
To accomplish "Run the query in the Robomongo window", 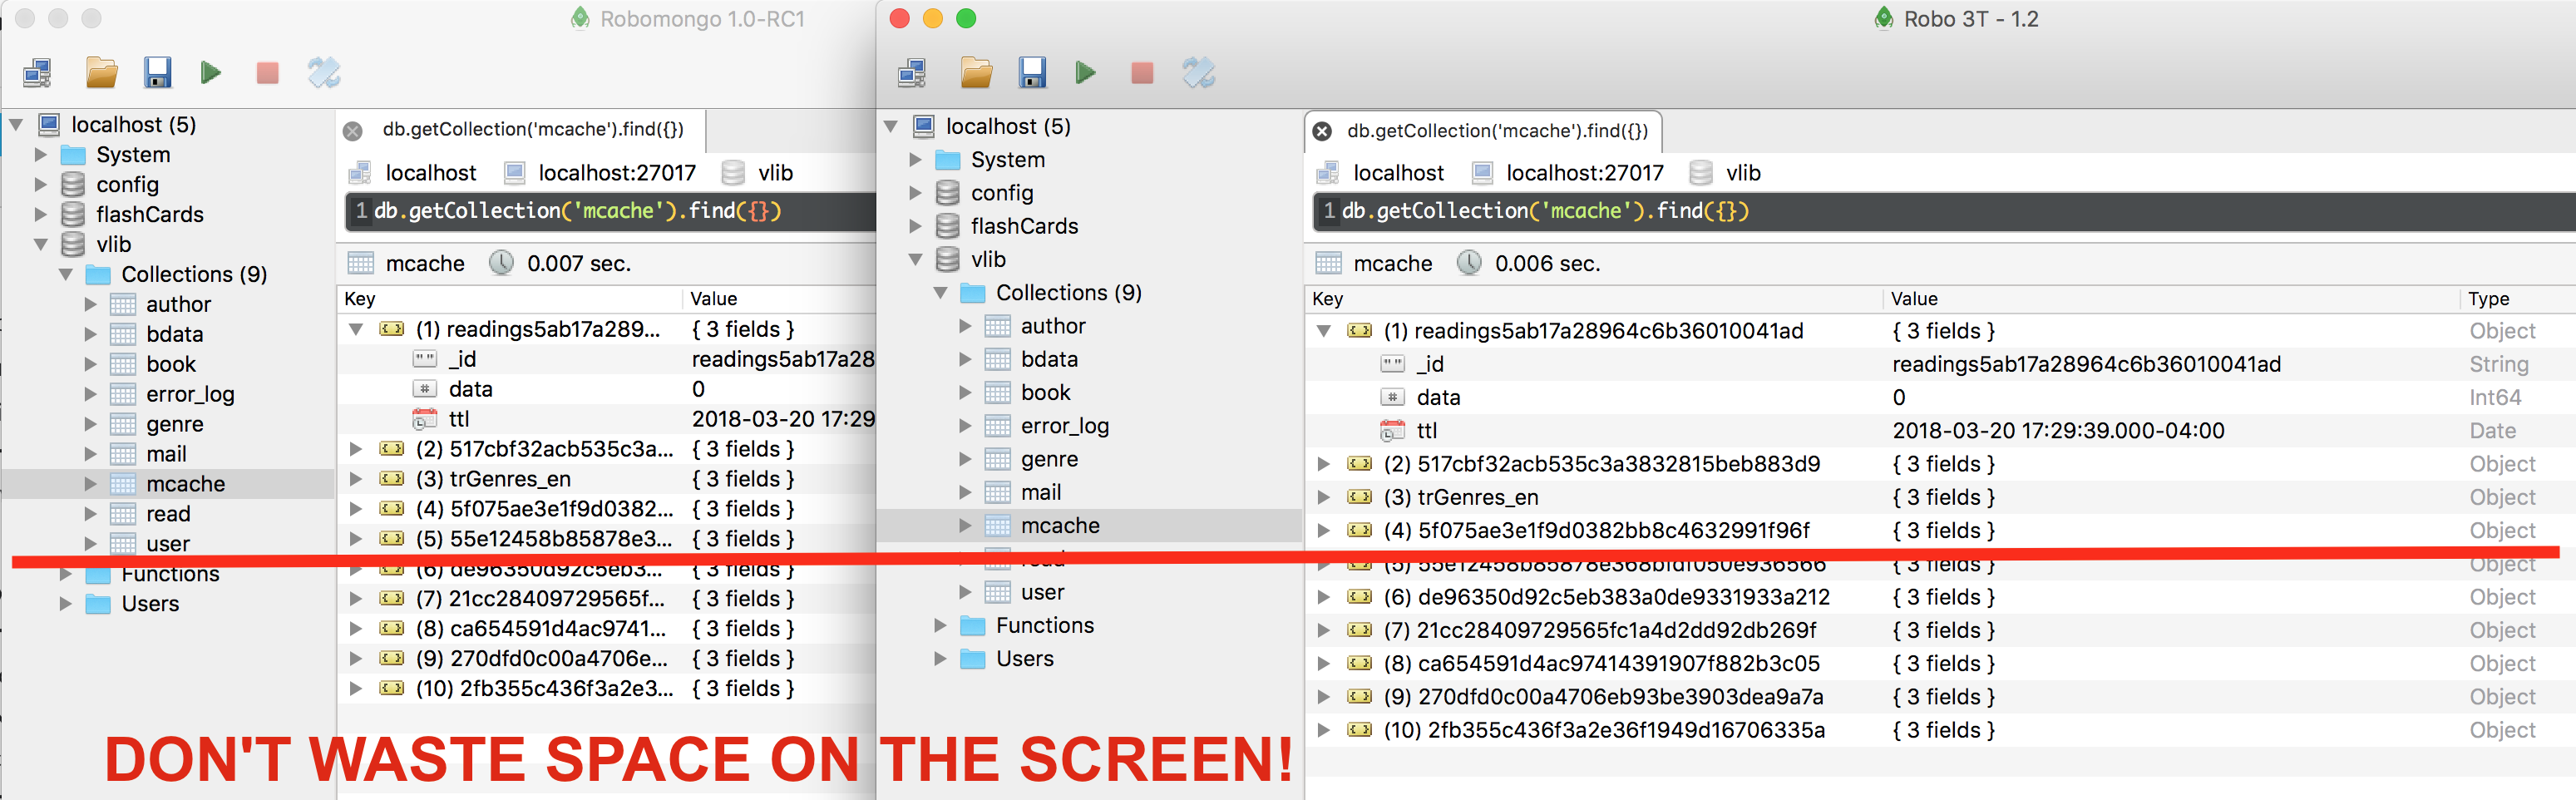I will pos(211,72).
